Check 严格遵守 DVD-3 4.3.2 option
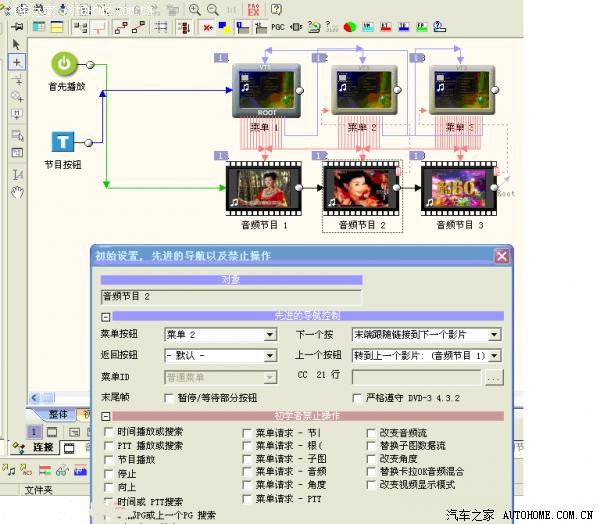The width and height of the screenshot is (600, 524). (x=357, y=398)
